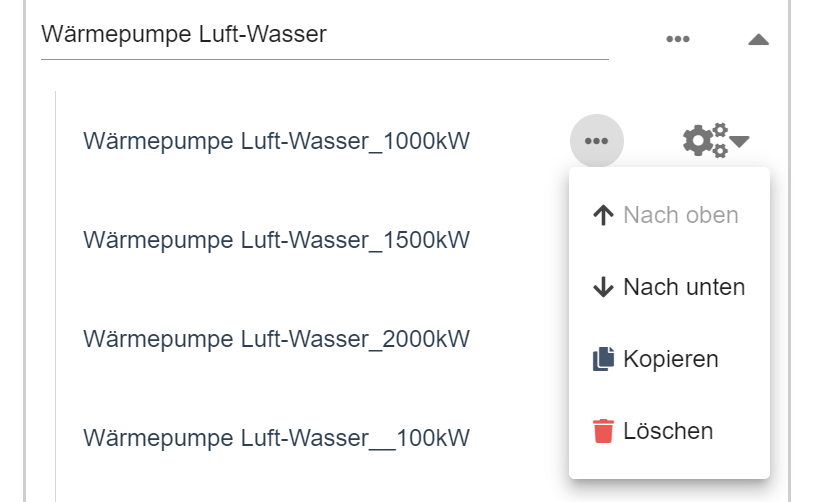Screen dimensions: 813x502
Task: Expand the caret beside the gears icon
Action: click(x=740, y=141)
